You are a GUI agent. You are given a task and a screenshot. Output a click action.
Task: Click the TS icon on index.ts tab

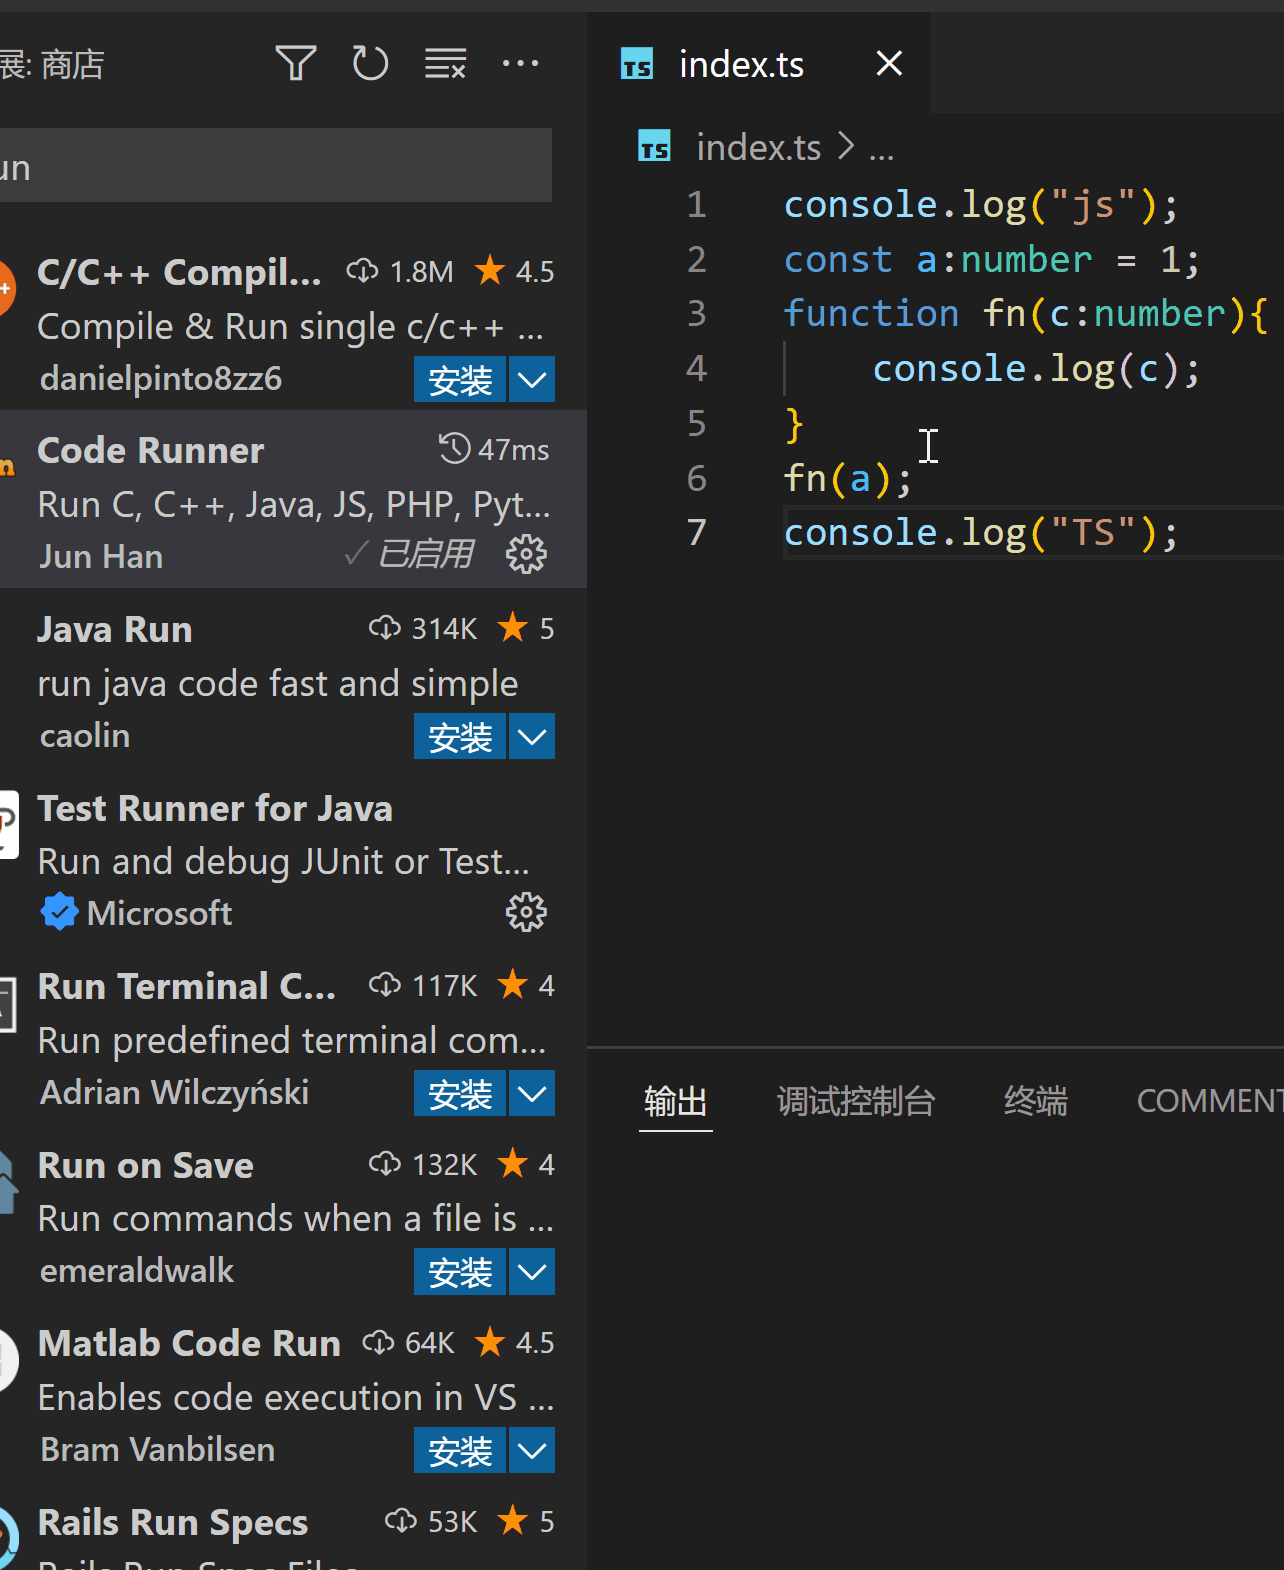tap(637, 64)
